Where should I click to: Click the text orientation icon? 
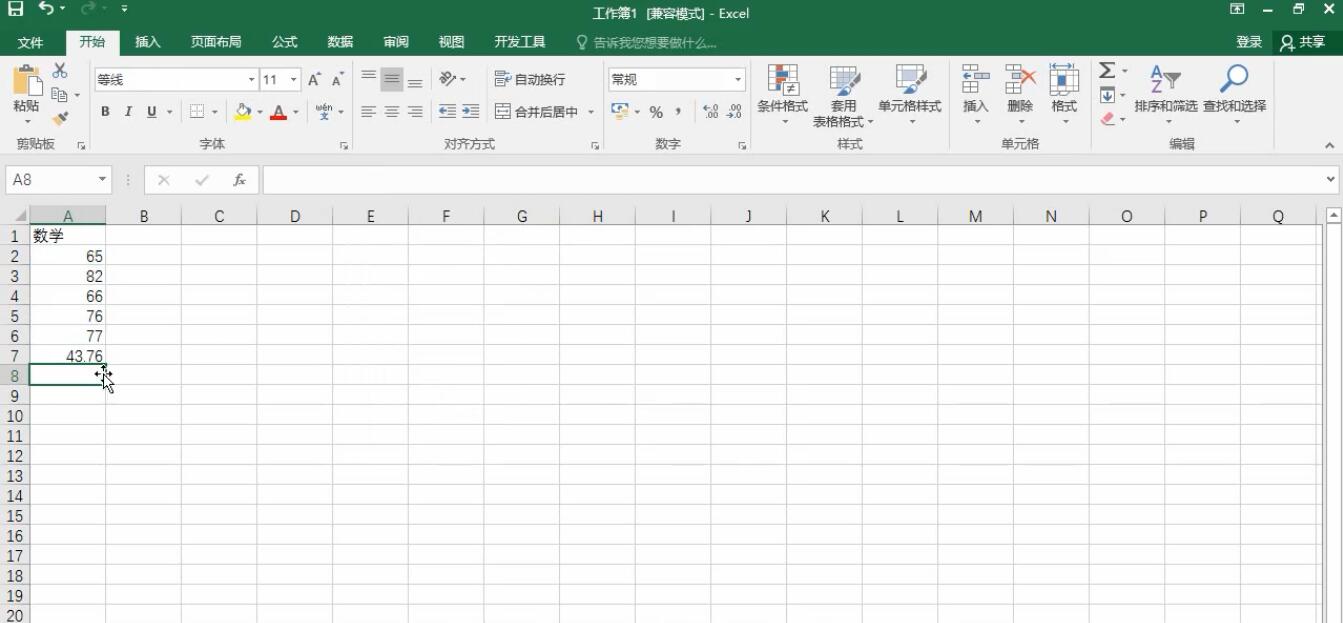click(448, 79)
